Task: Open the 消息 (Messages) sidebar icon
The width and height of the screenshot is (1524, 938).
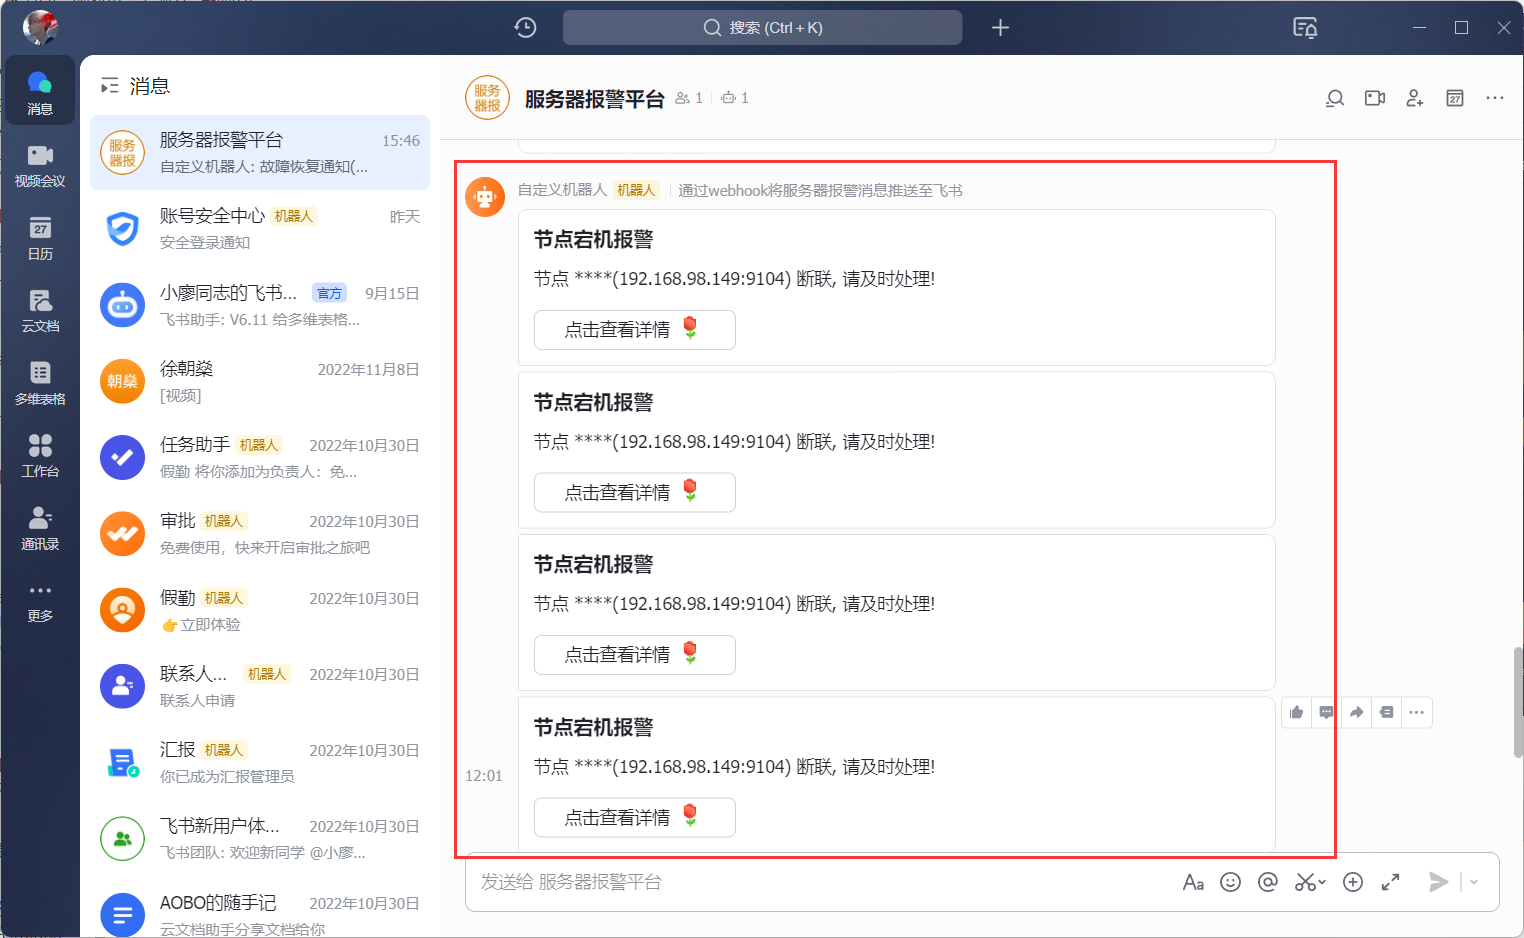Action: pos(40,91)
